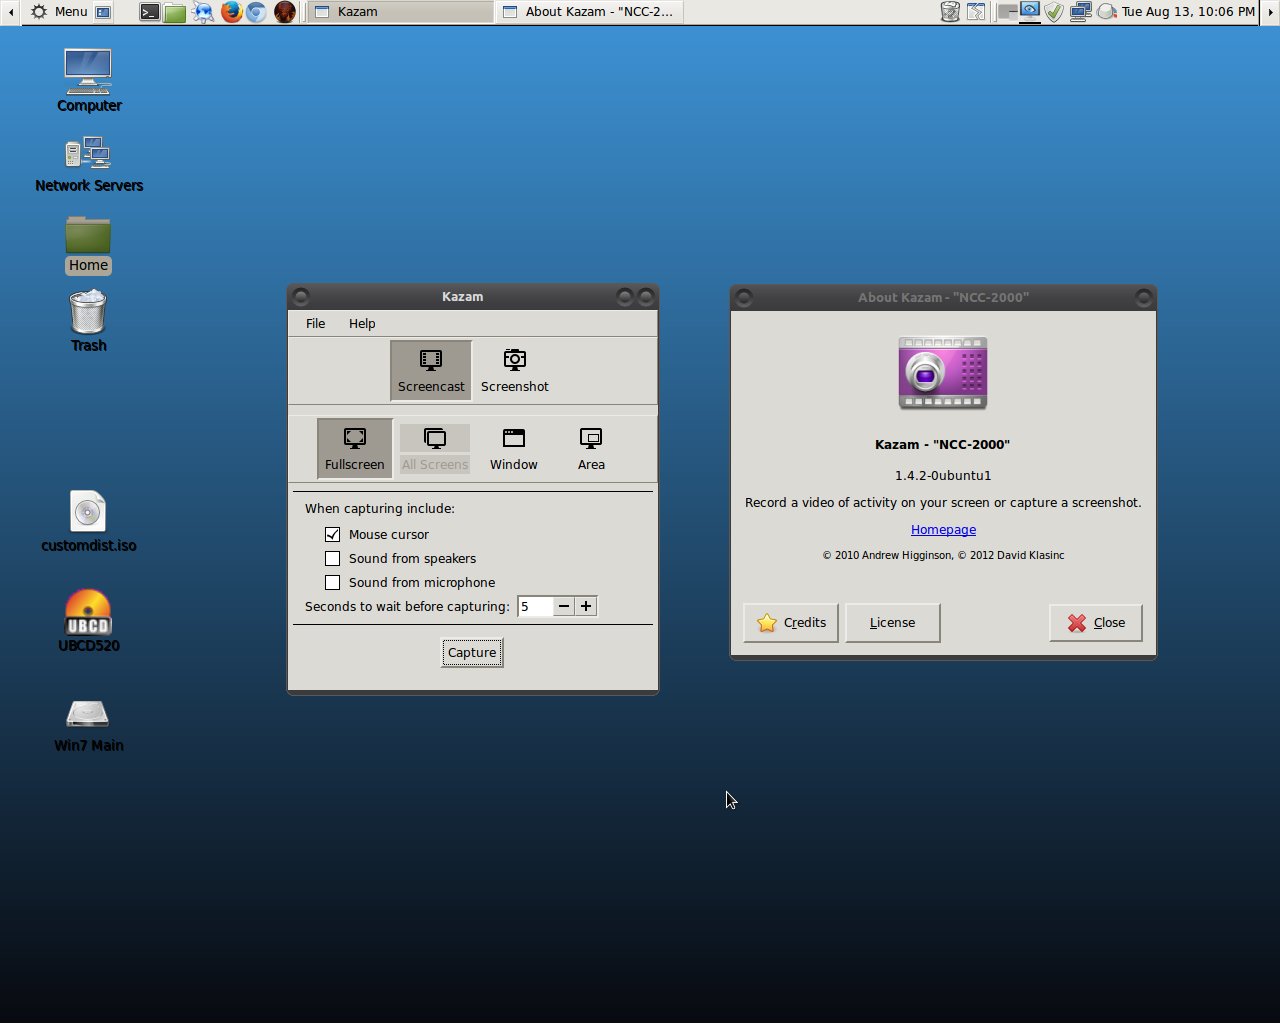The width and height of the screenshot is (1280, 1024).
Task: Open Kazam's File menu
Action: (315, 323)
